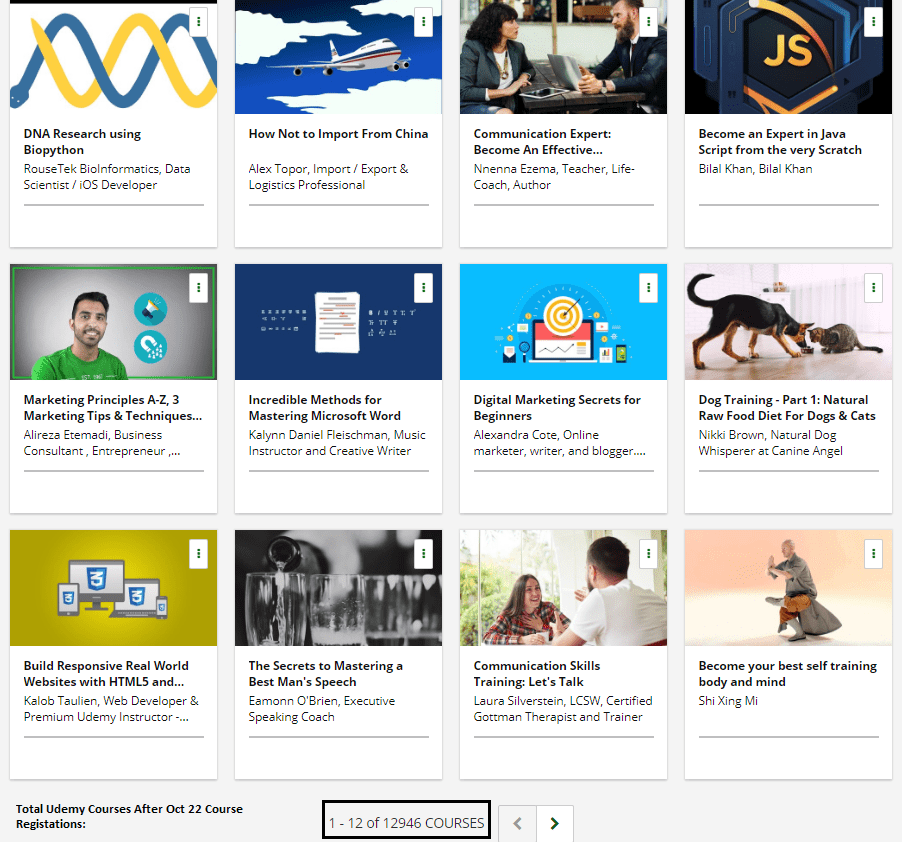This screenshot has height=842, width=902.
Task: Open kebab menu on Become your best self card
Action: [874, 554]
